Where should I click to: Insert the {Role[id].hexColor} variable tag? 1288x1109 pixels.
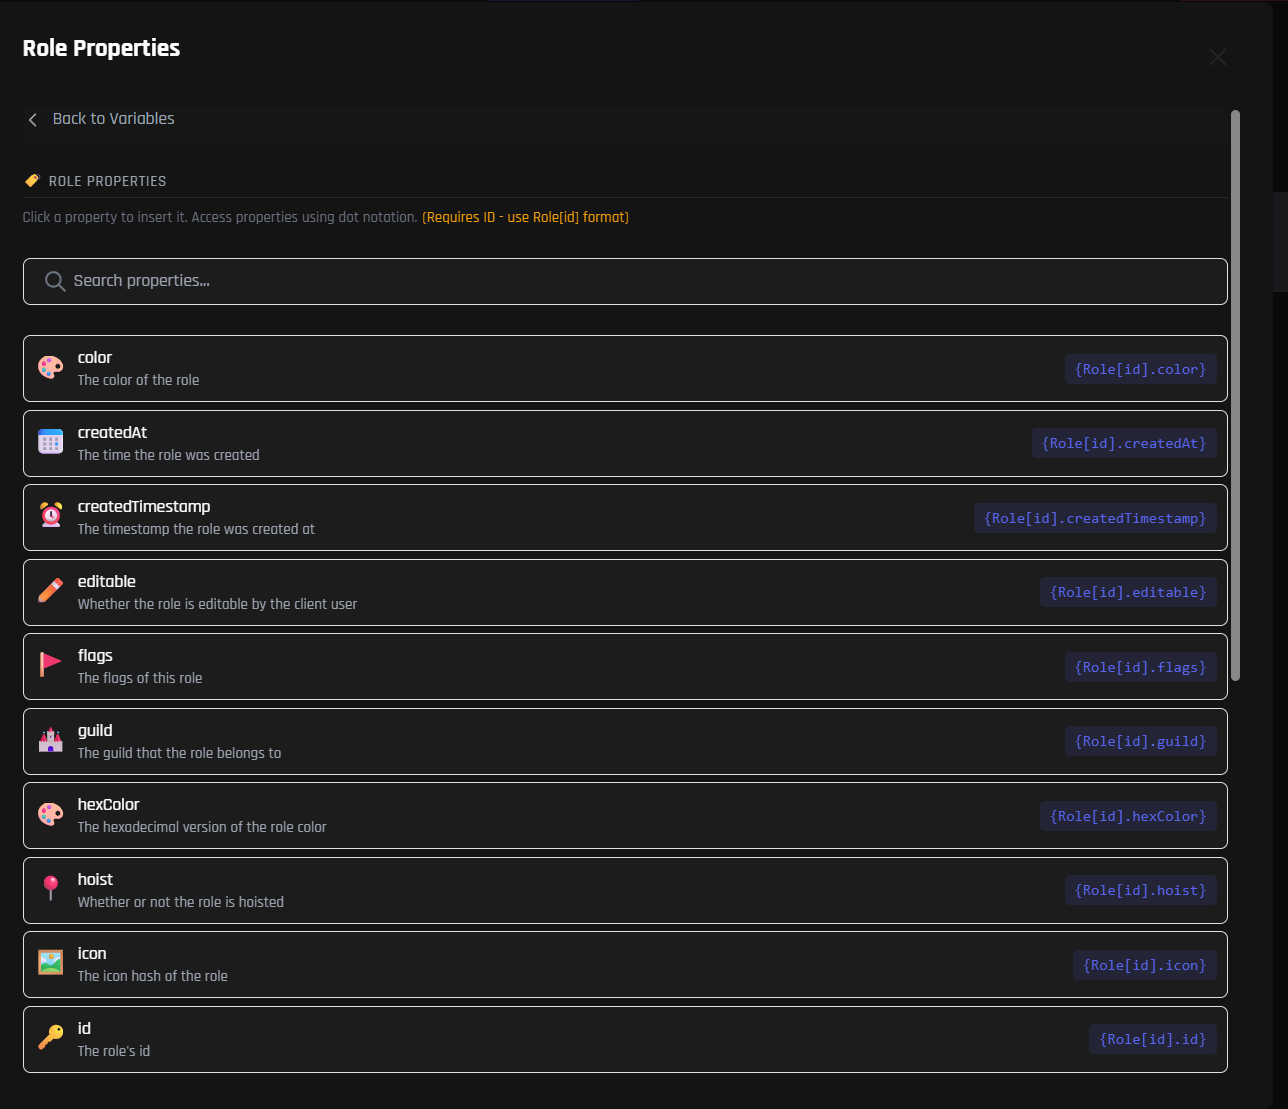click(x=1128, y=816)
